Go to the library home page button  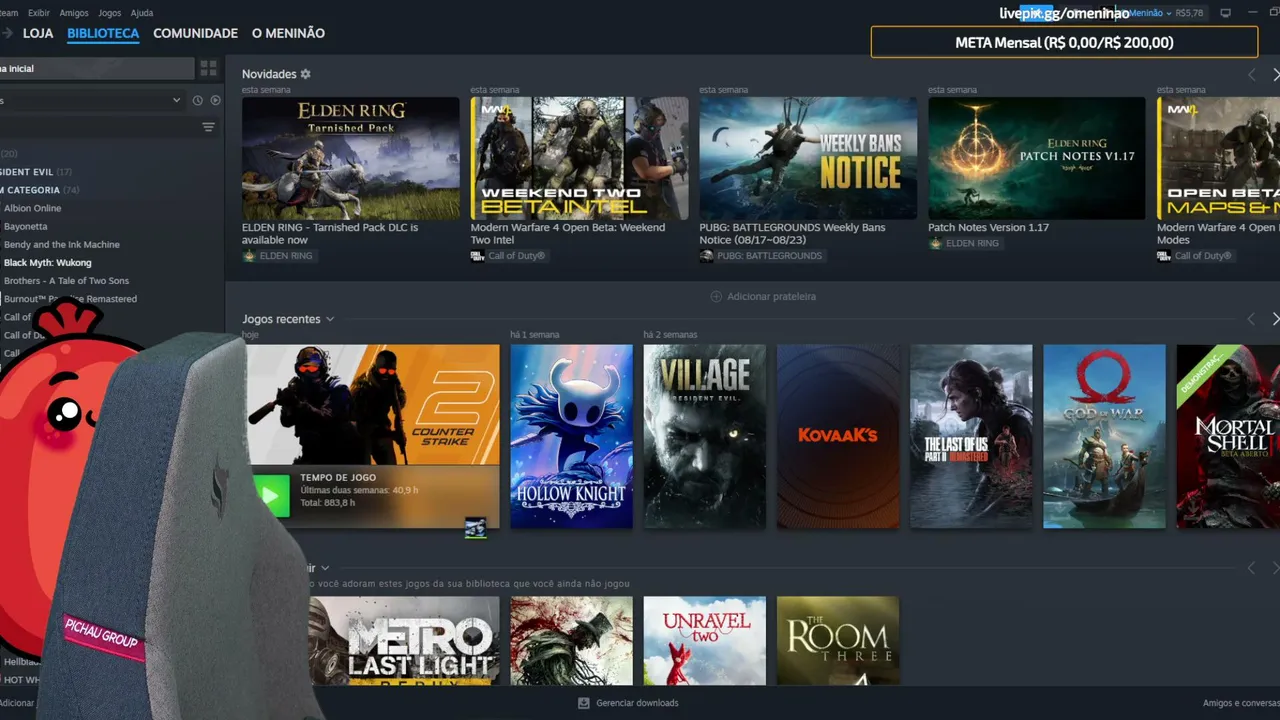tap(97, 68)
